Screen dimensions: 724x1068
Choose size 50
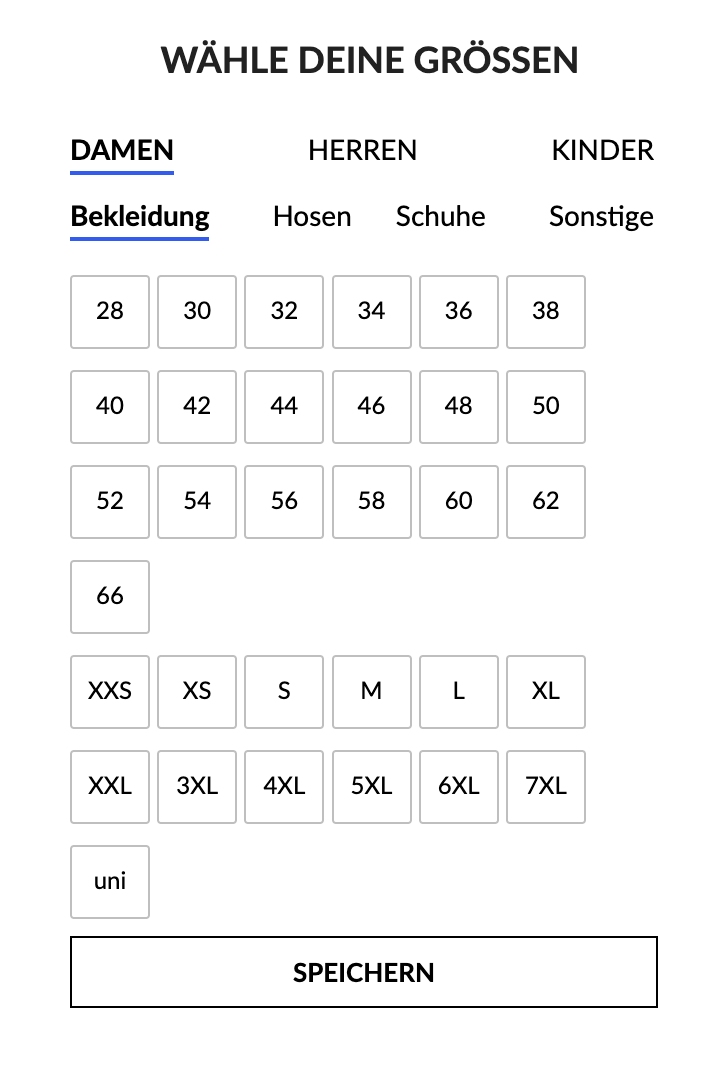tap(546, 407)
